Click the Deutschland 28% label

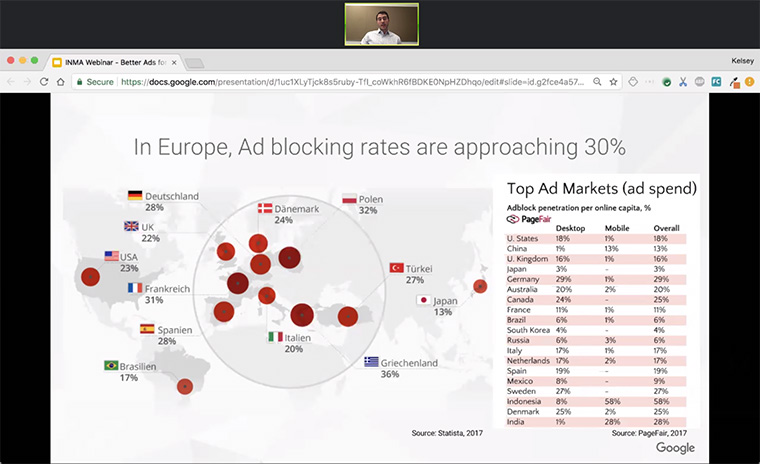(x=172, y=202)
